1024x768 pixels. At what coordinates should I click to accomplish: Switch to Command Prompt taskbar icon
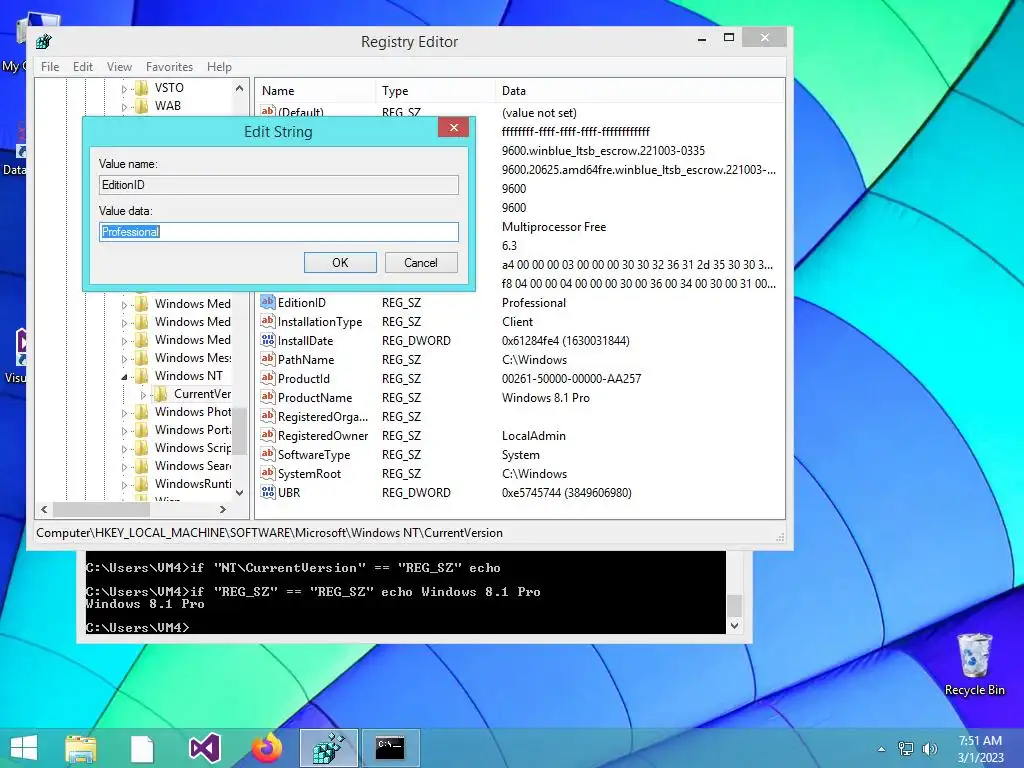pyautogui.click(x=390, y=748)
